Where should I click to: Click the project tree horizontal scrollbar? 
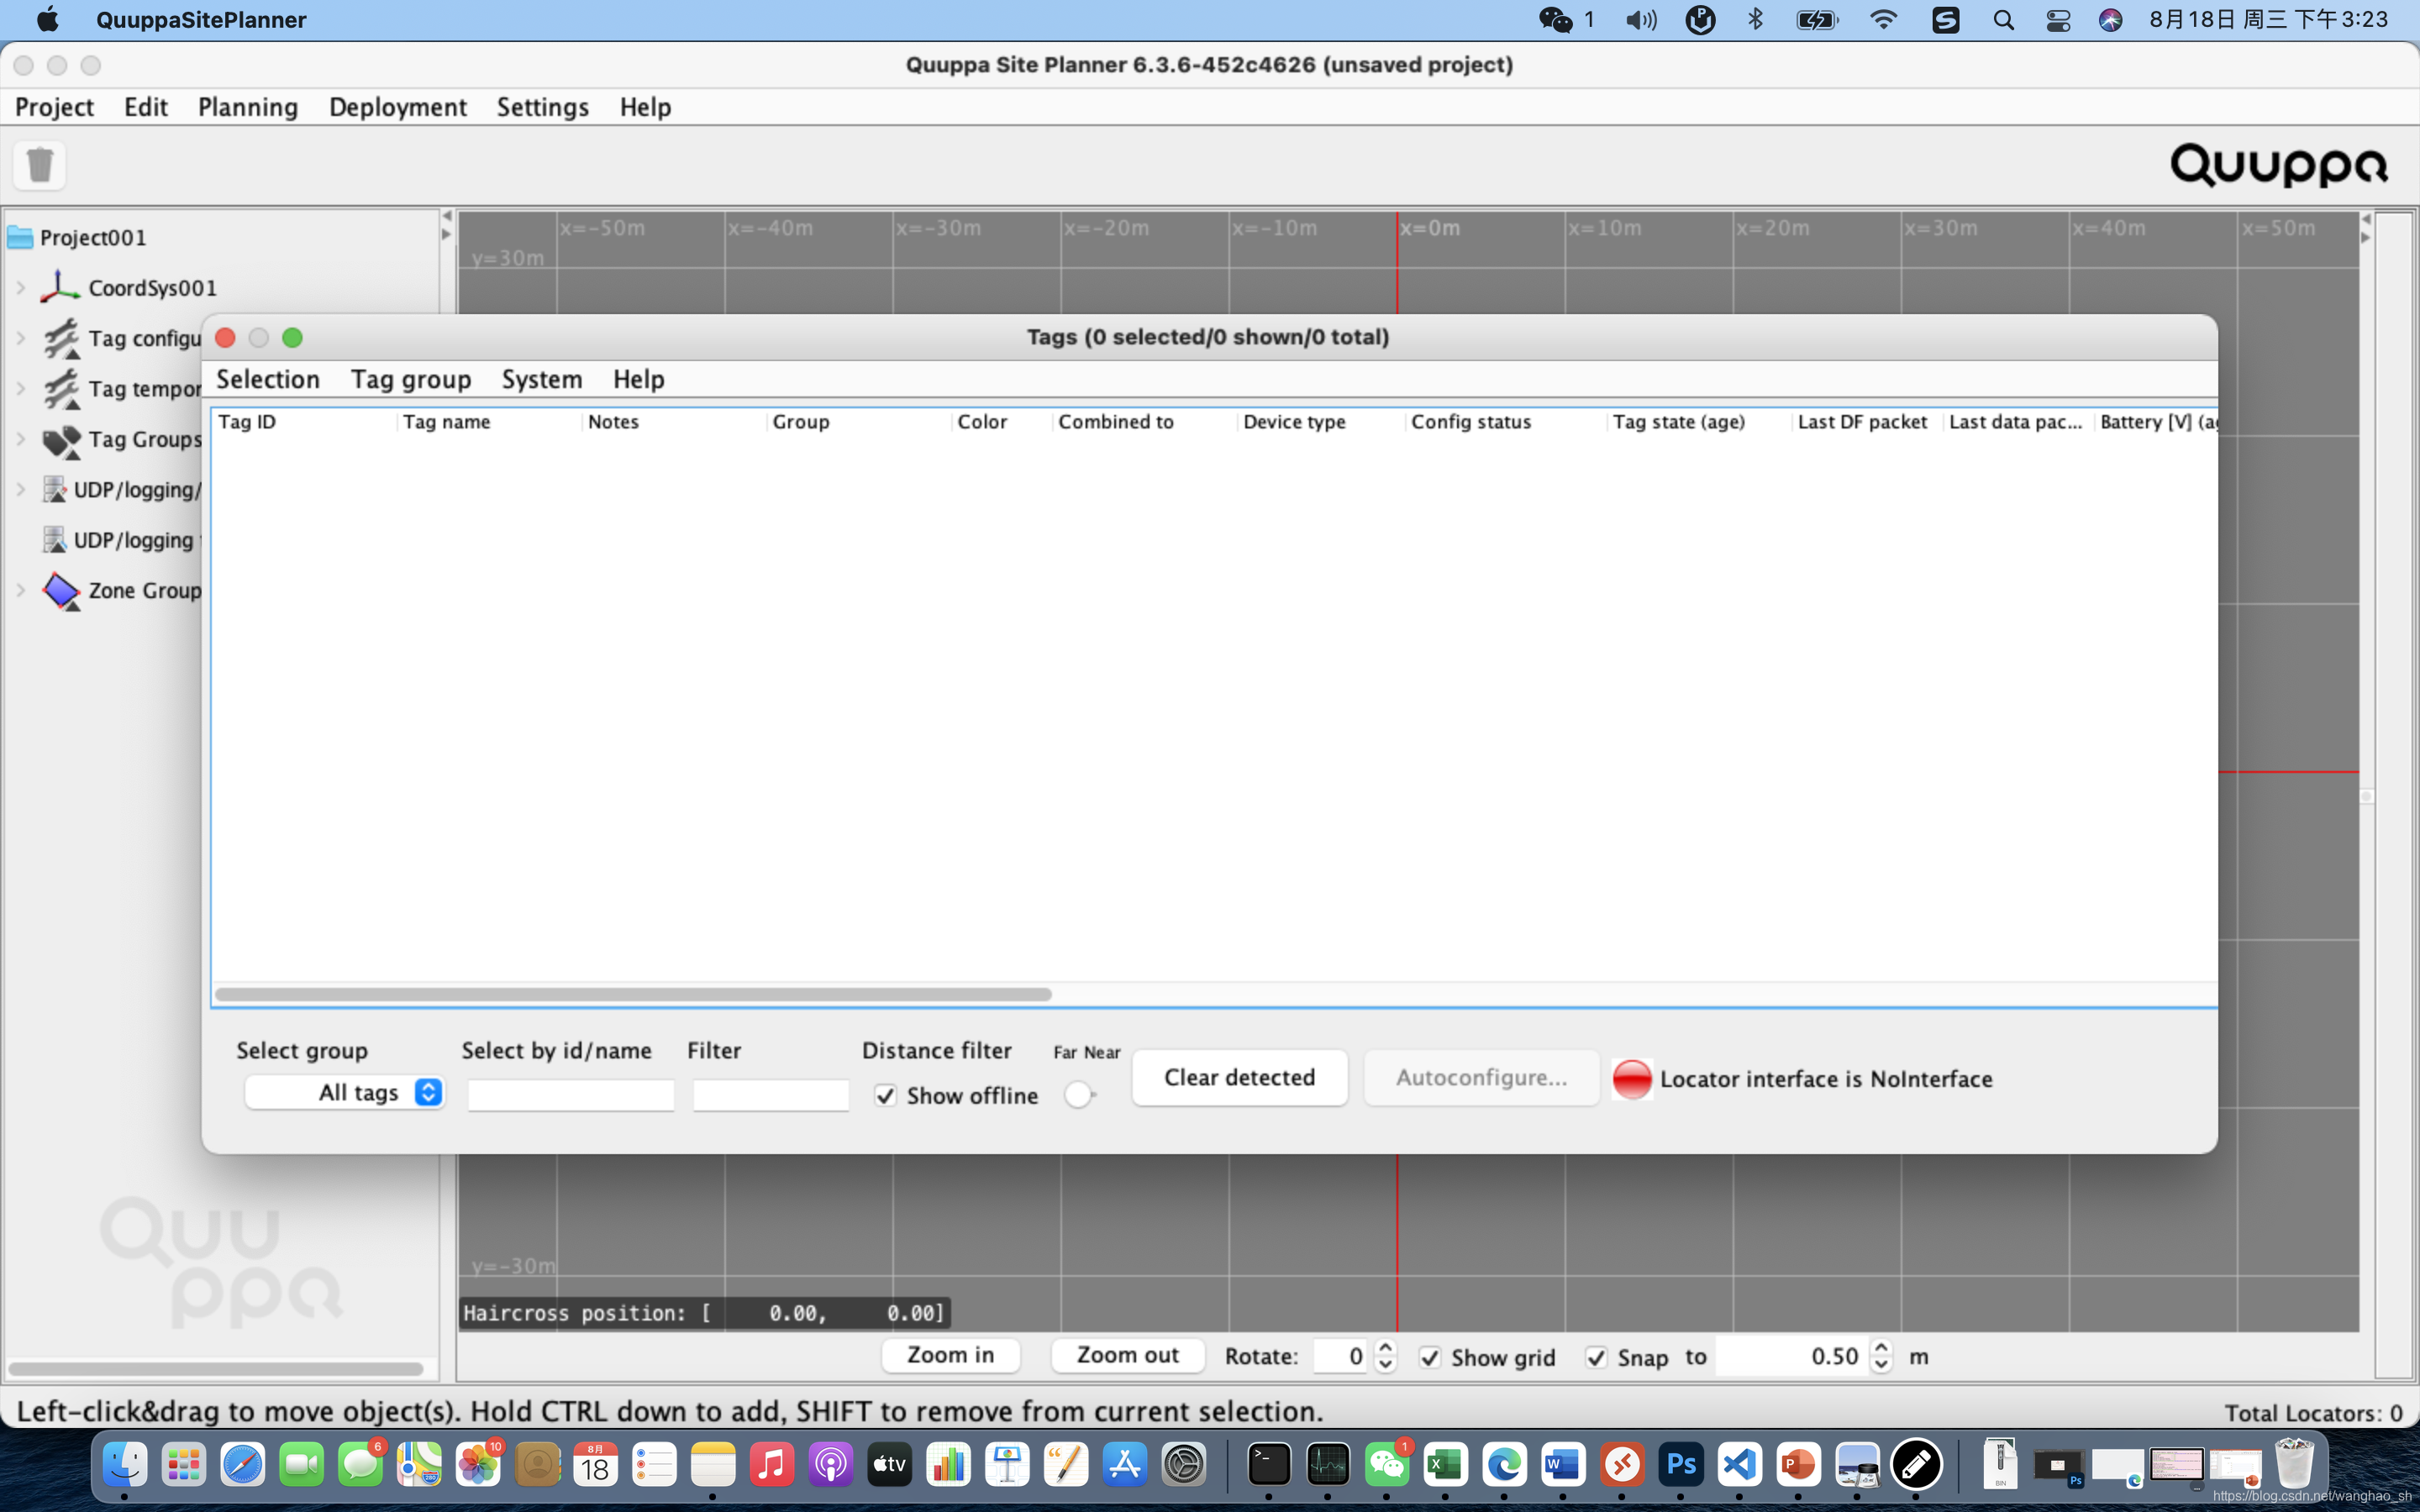tap(216, 1369)
